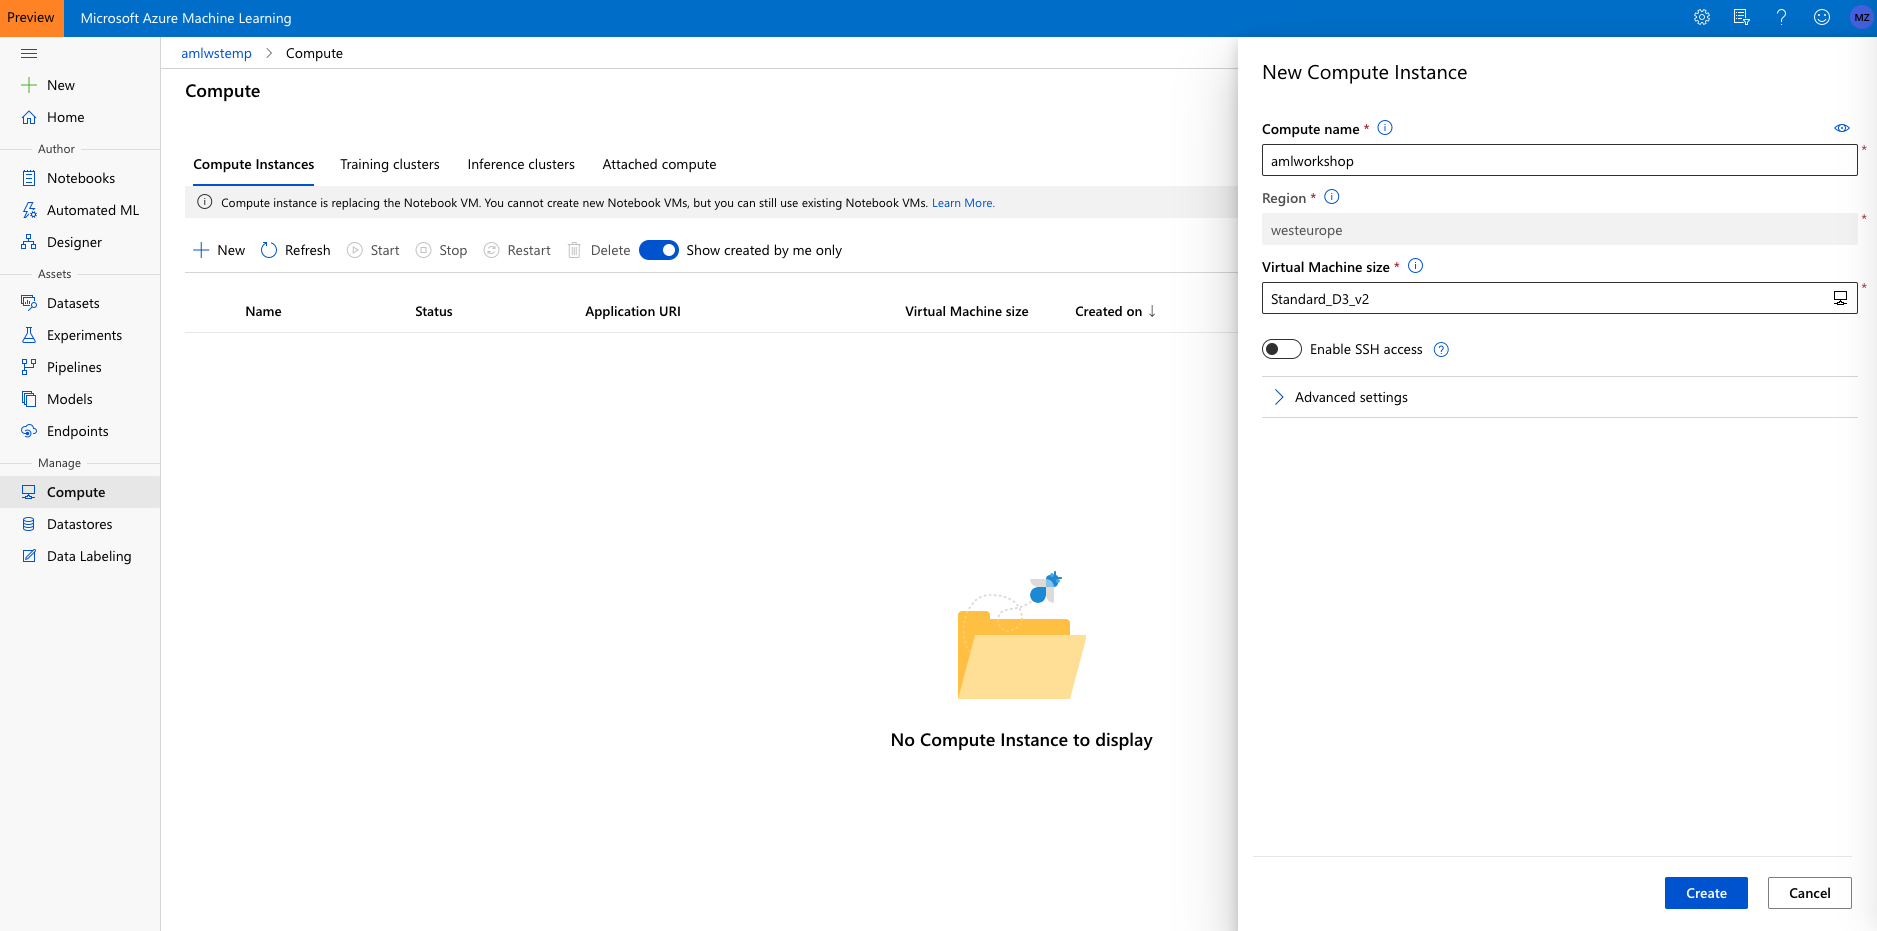Open the MZ user account avatar

[1862, 17]
